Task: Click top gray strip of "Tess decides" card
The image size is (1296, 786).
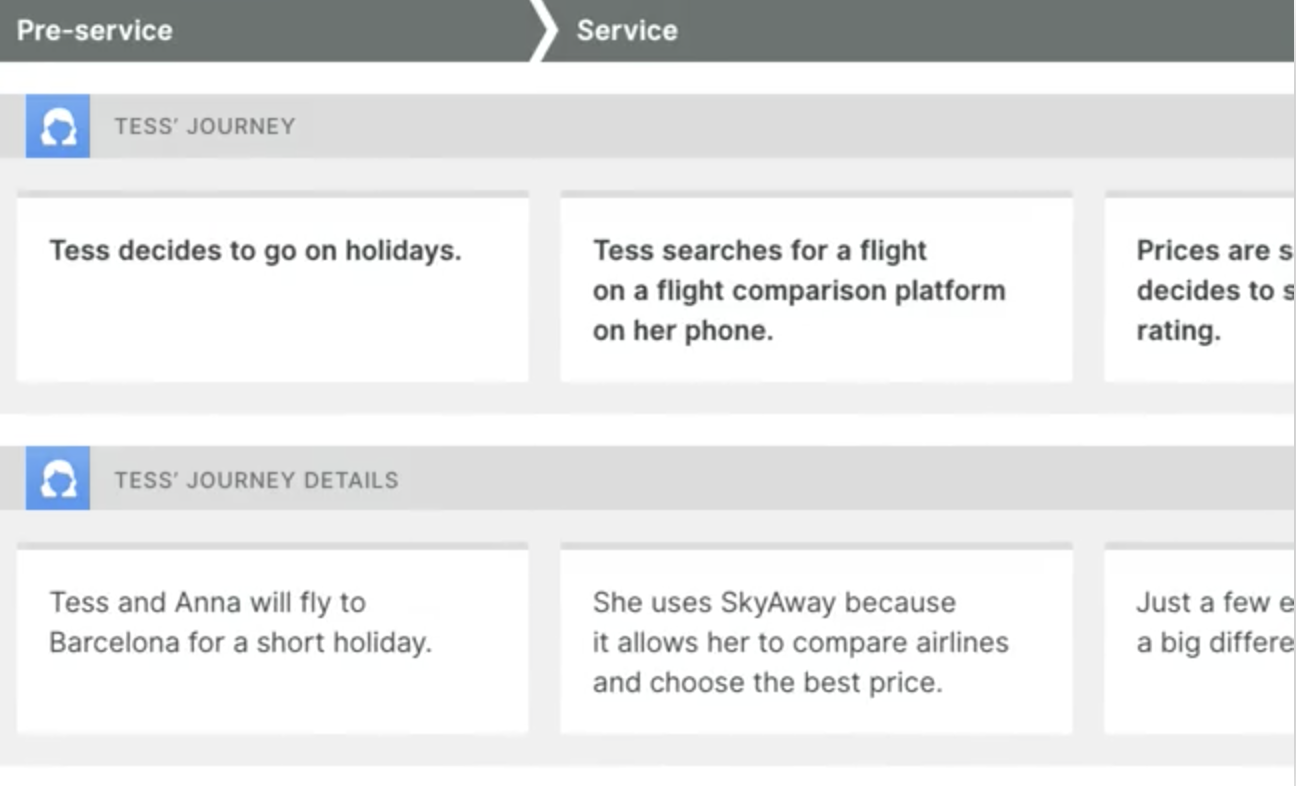Action: tap(272, 194)
